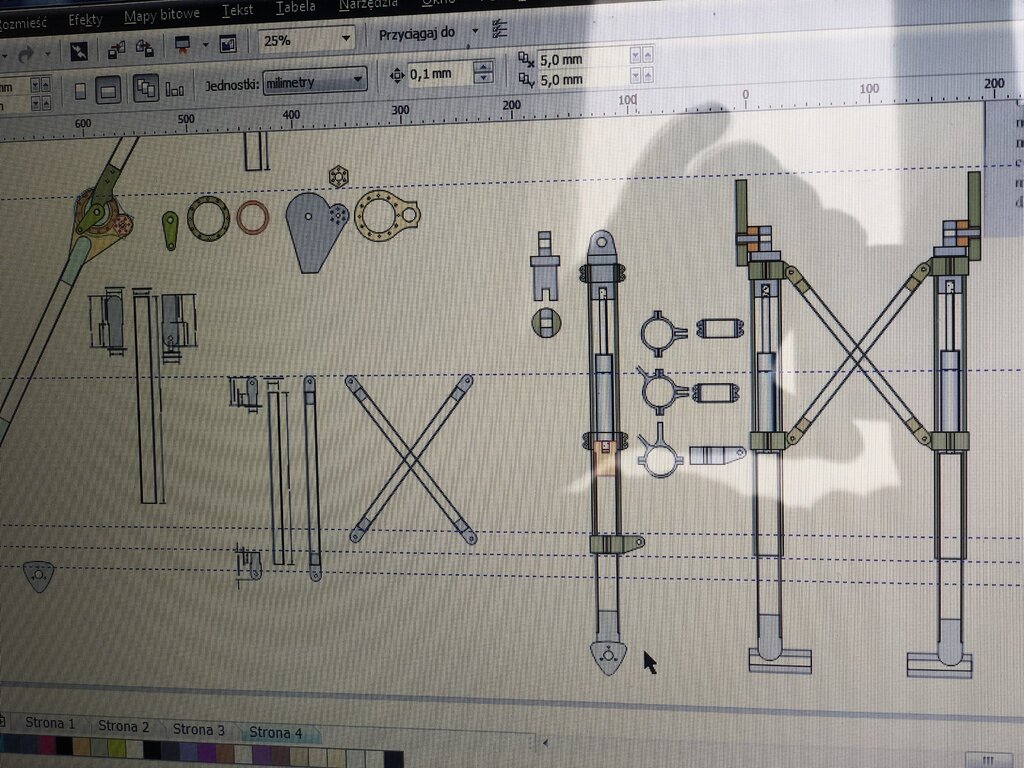The image size is (1024, 768).
Task: Go to the Strona 4 page tab
Action: [275, 733]
